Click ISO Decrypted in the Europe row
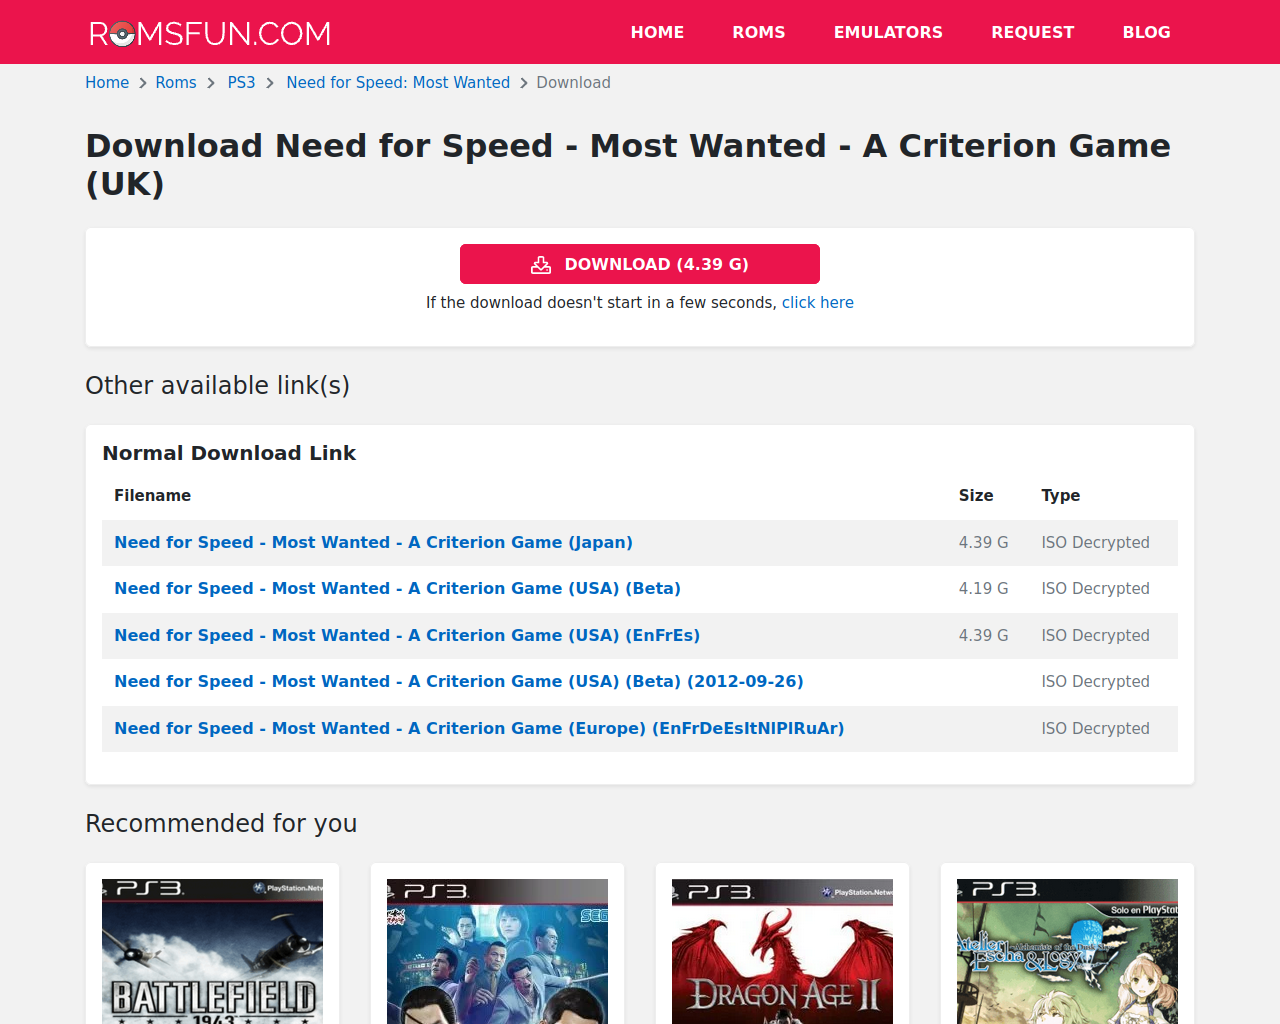The height and width of the screenshot is (1024, 1280). click(1095, 729)
